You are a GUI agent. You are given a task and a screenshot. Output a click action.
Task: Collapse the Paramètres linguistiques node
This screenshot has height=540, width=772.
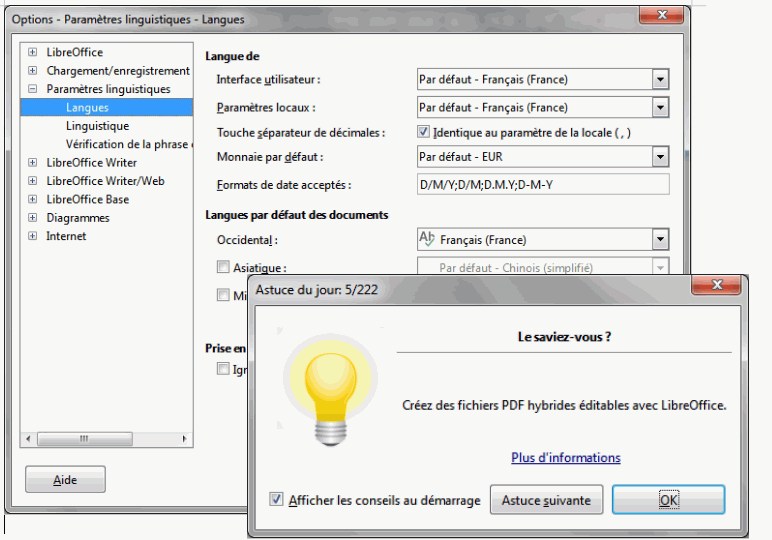[x=32, y=89]
